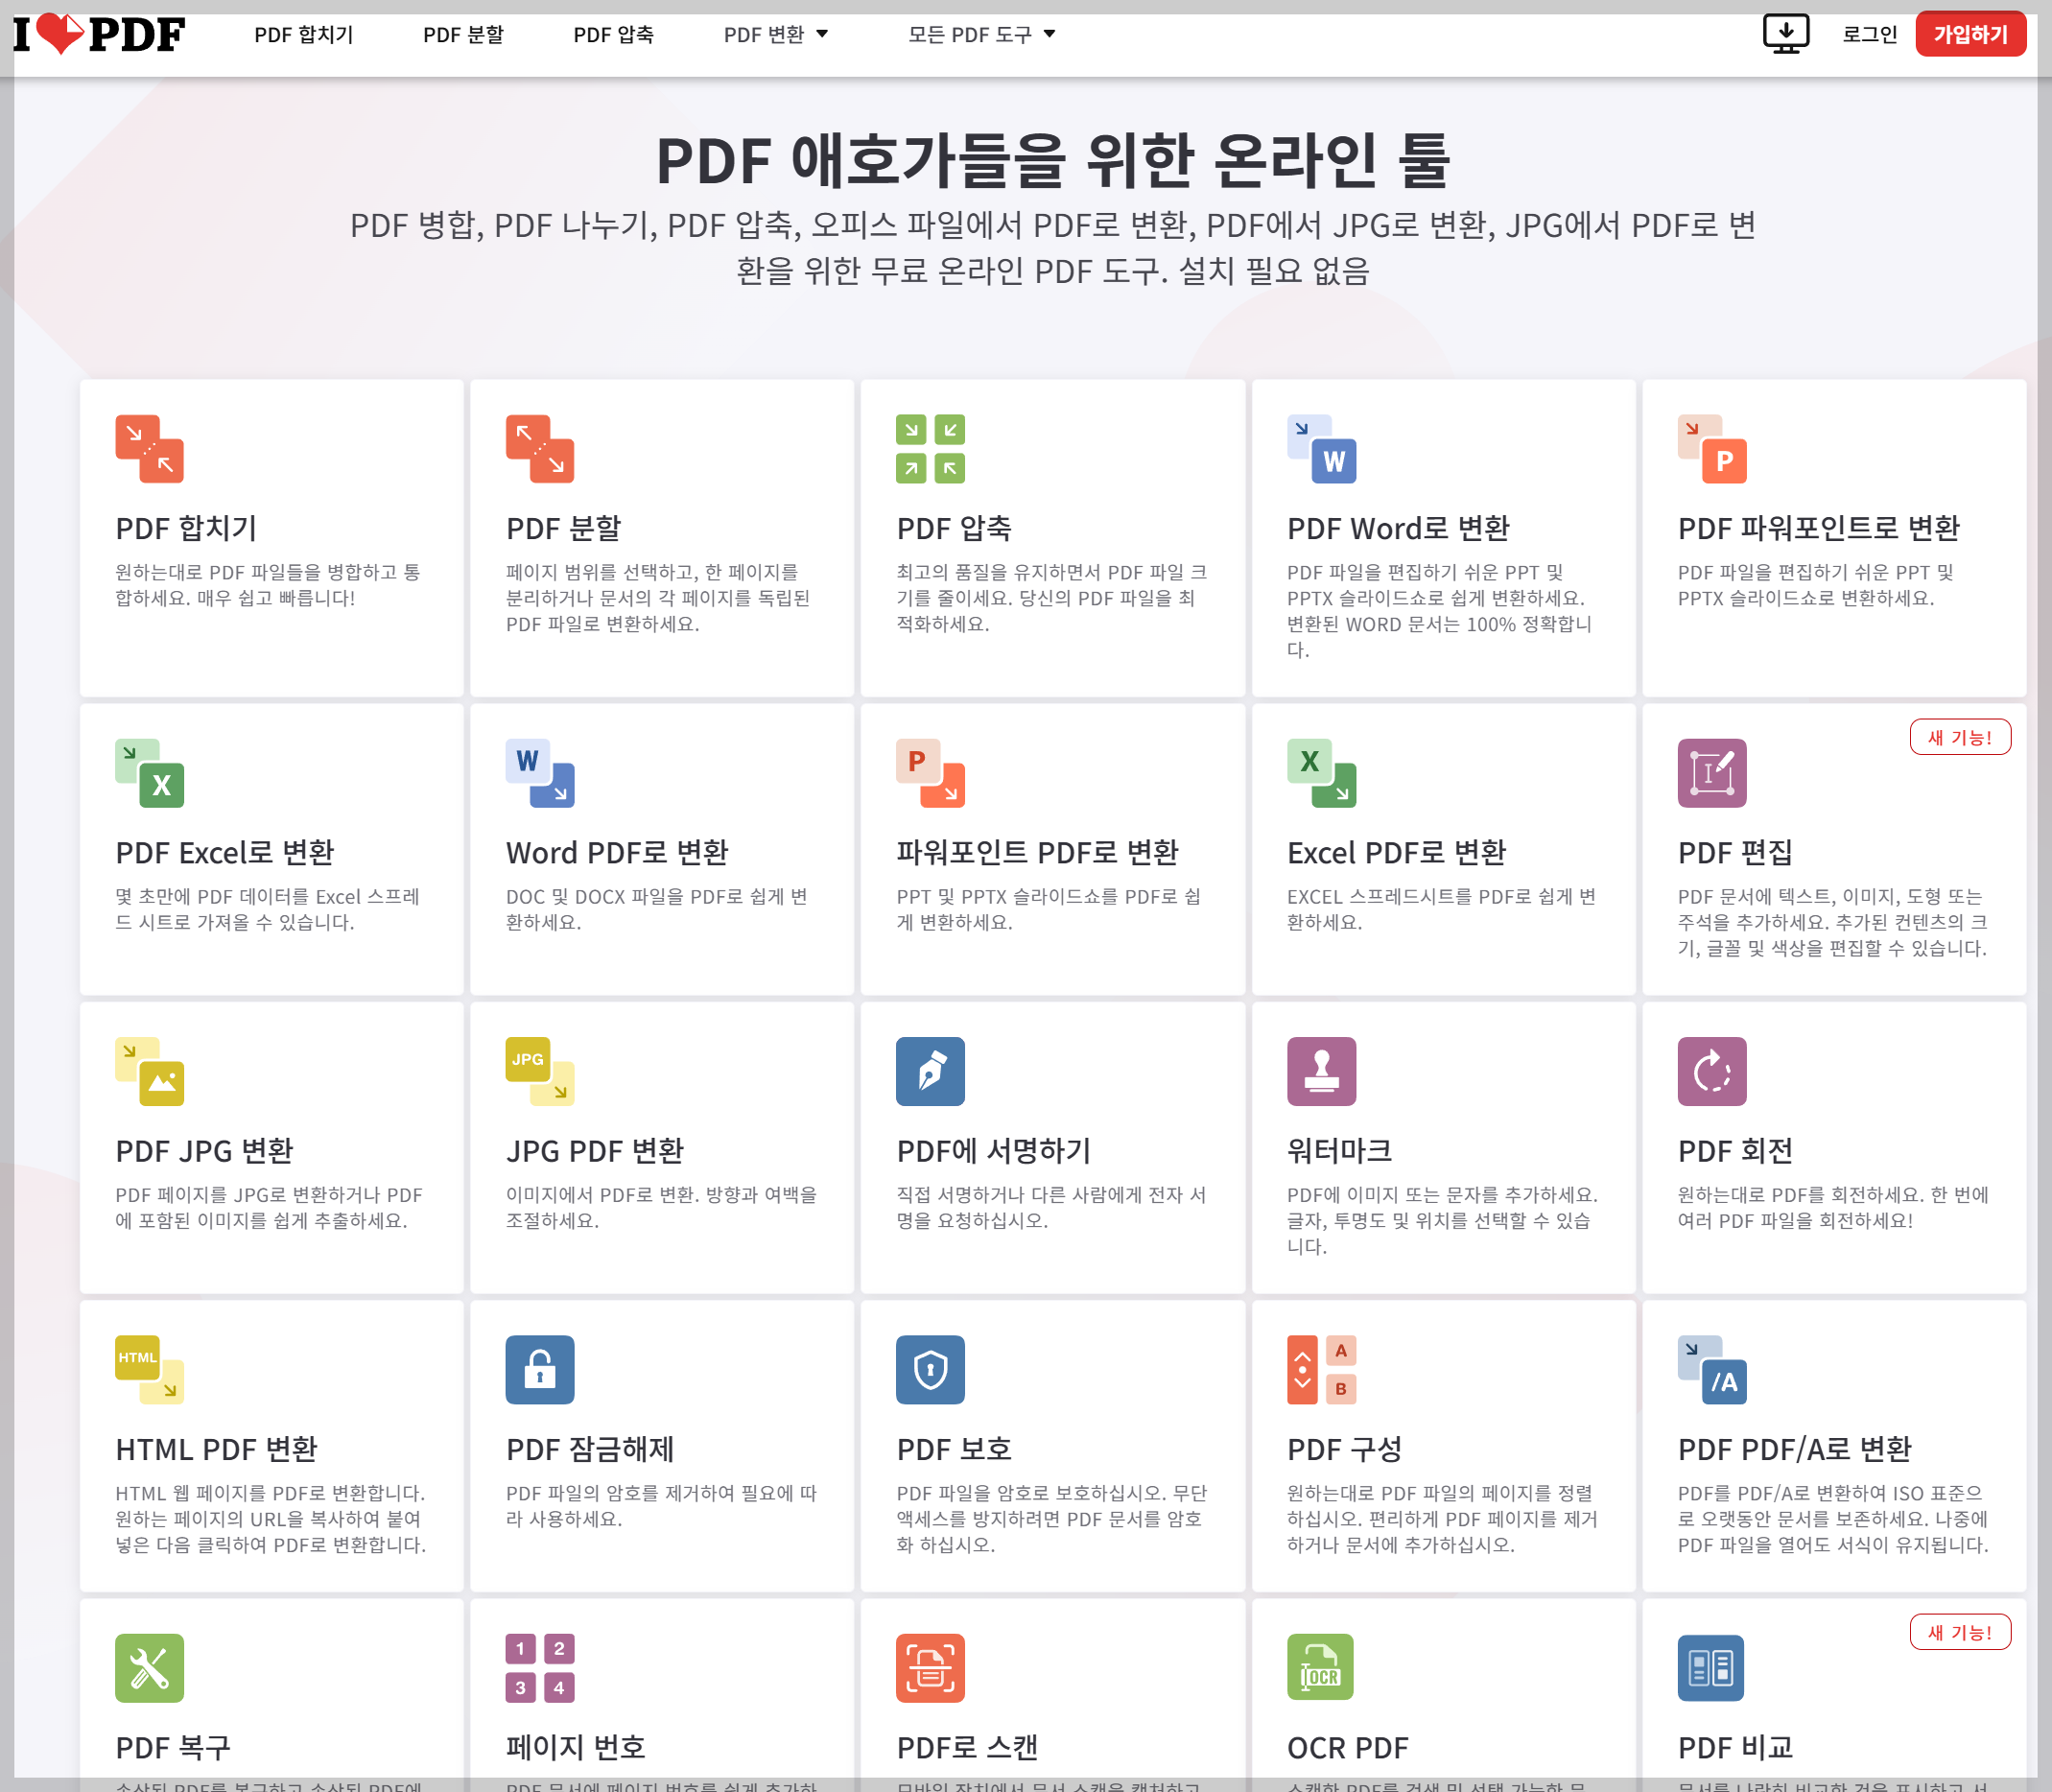Click the 워터마크 stamp icon

(x=1321, y=1071)
